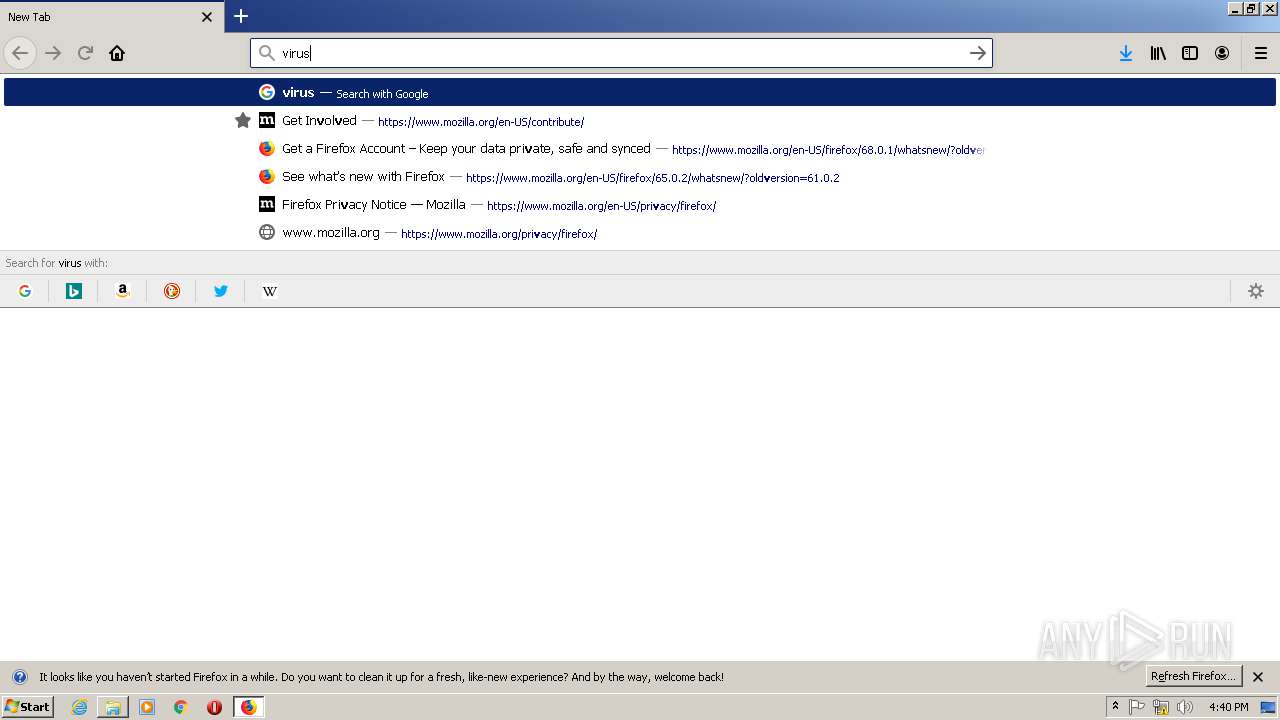The width and height of the screenshot is (1280, 720).
Task: Search virus with the Google one-off icon
Action: coord(25,291)
